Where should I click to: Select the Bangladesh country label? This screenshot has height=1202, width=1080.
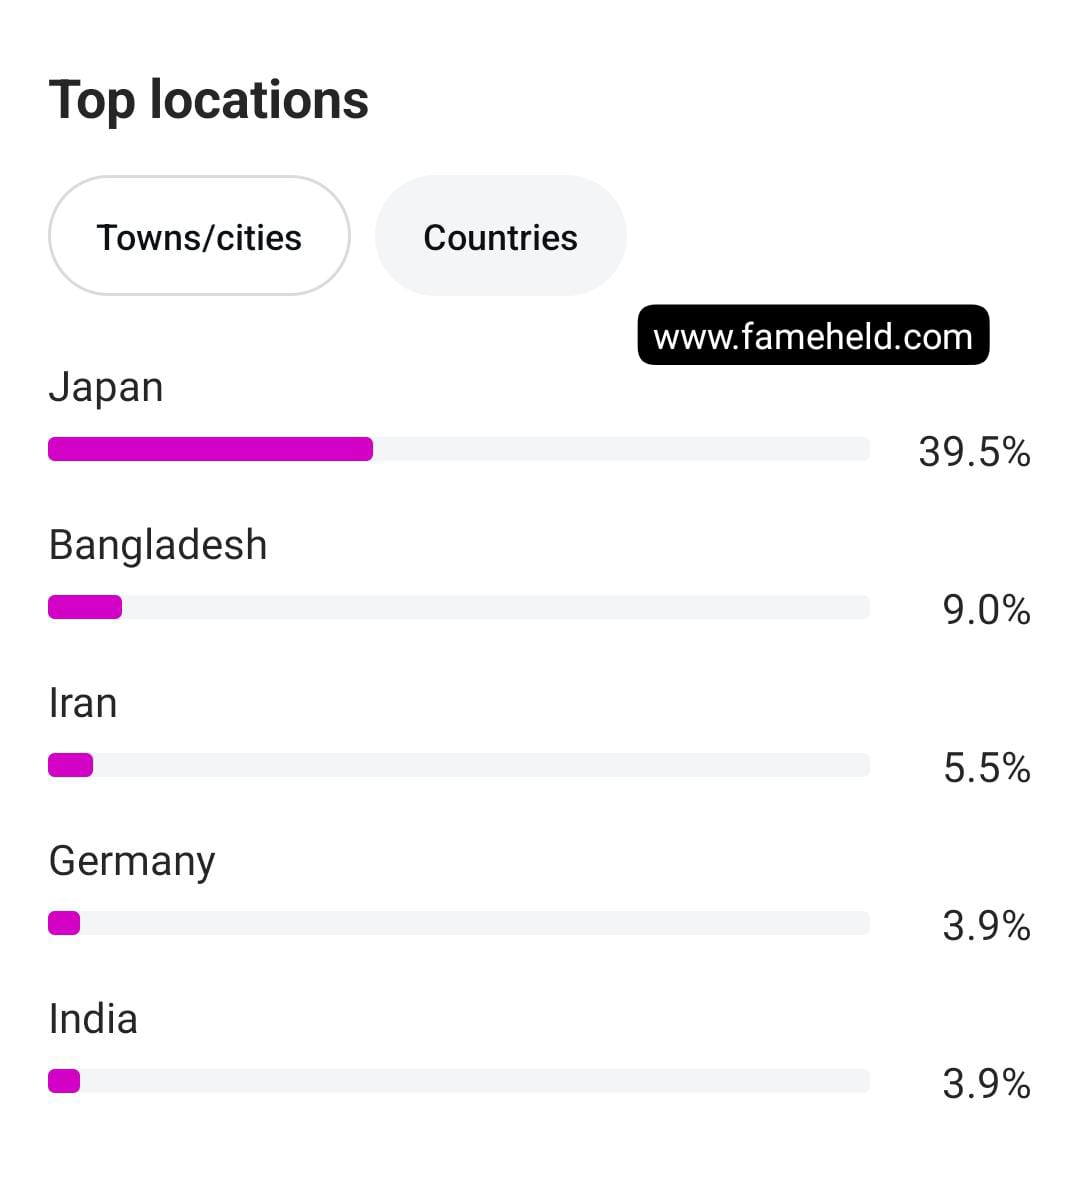click(158, 546)
